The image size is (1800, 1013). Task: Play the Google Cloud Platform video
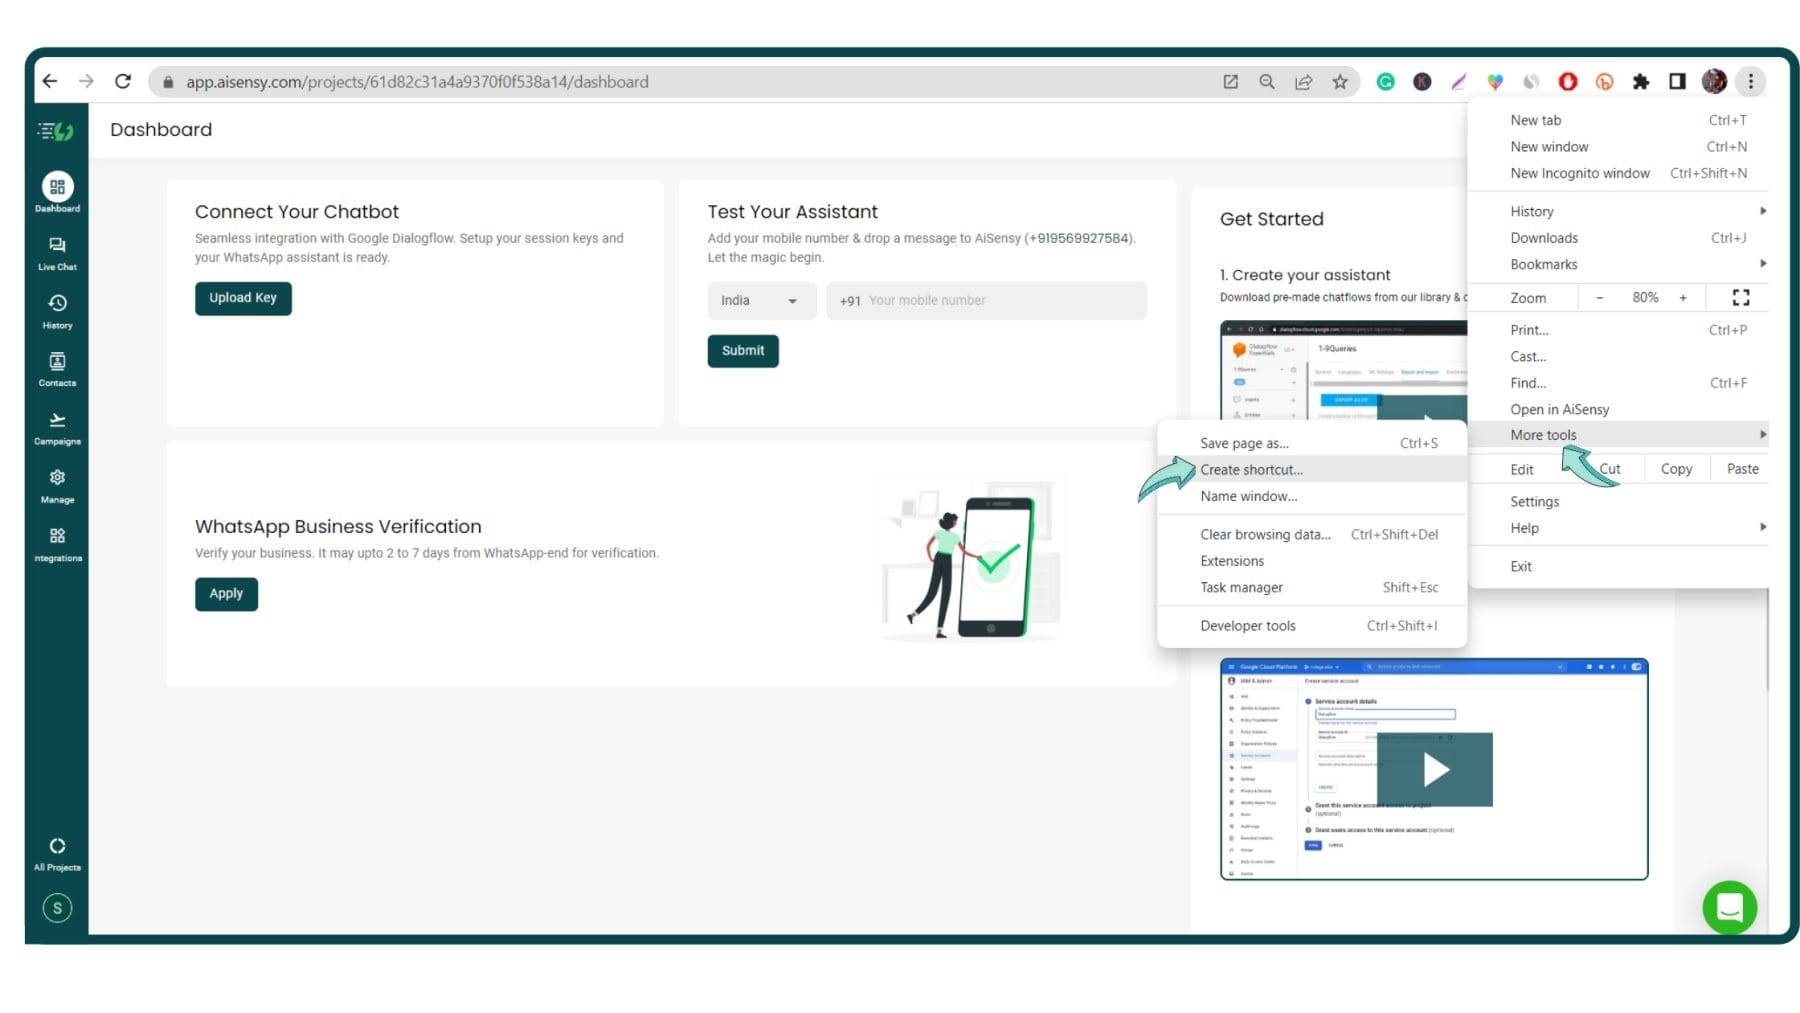pos(1435,769)
